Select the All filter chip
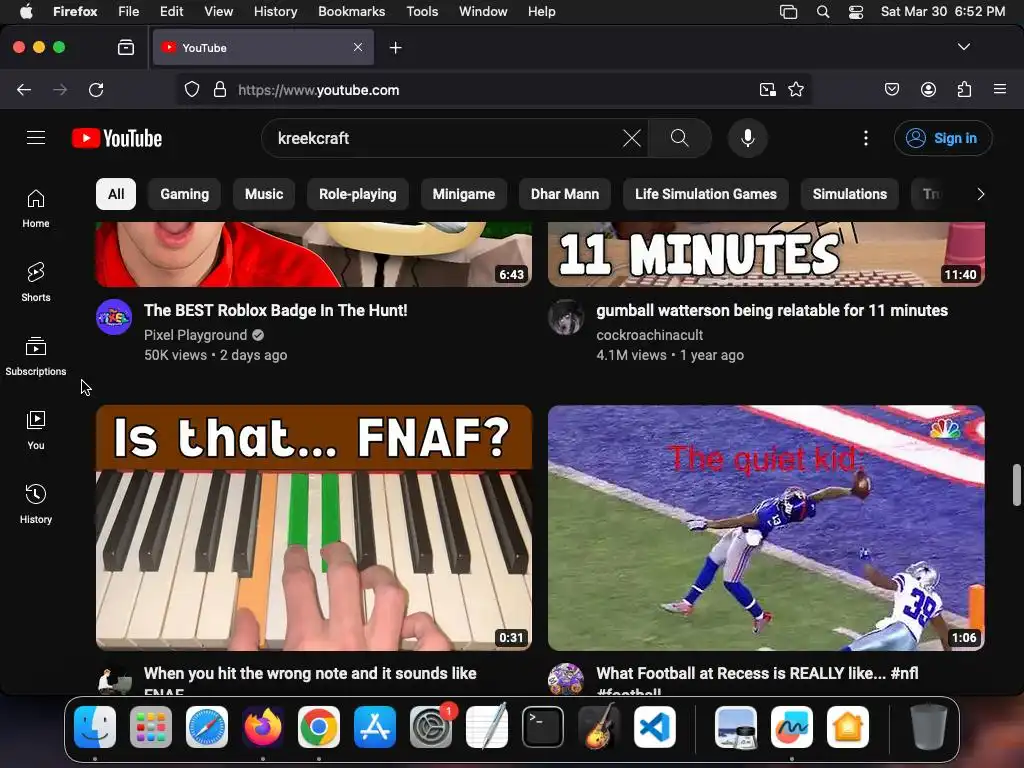This screenshot has height=768, width=1024. point(116,194)
